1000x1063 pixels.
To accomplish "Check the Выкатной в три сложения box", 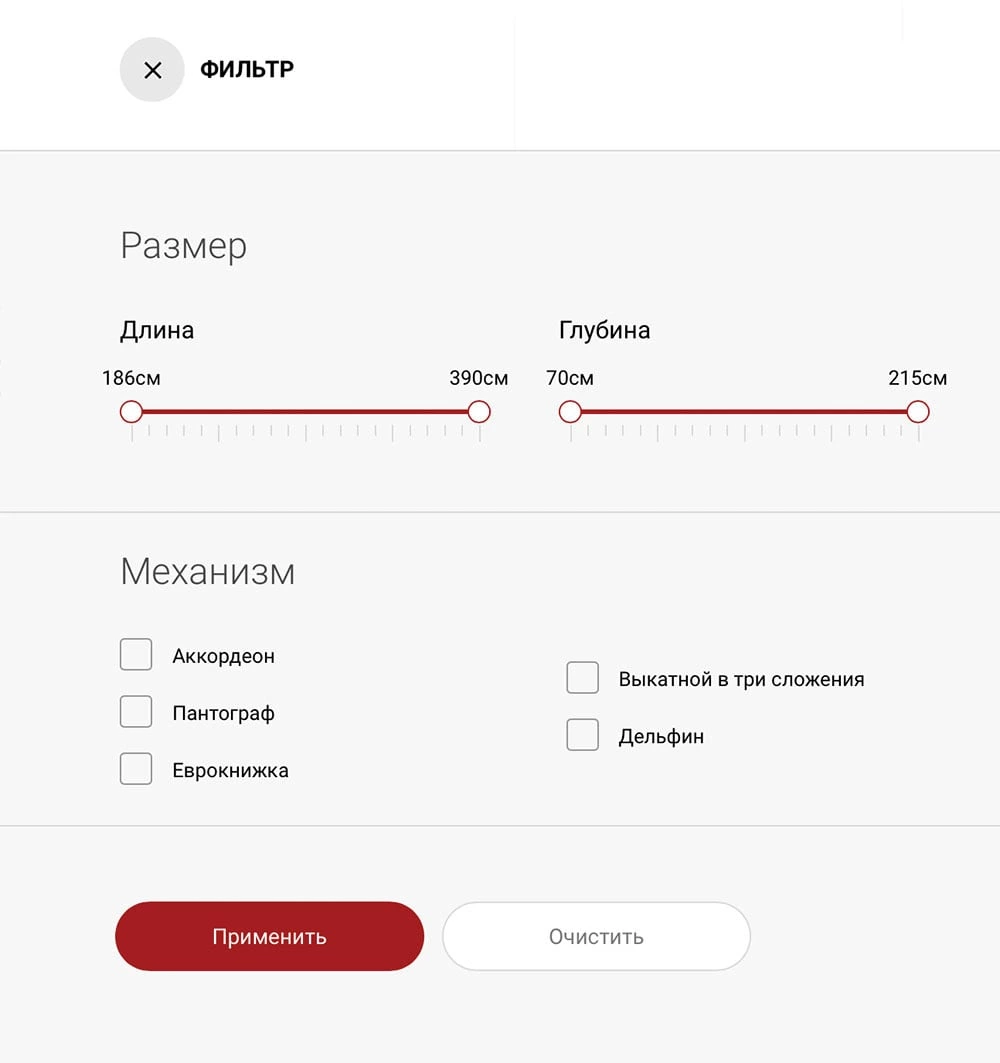I will [583, 678].
